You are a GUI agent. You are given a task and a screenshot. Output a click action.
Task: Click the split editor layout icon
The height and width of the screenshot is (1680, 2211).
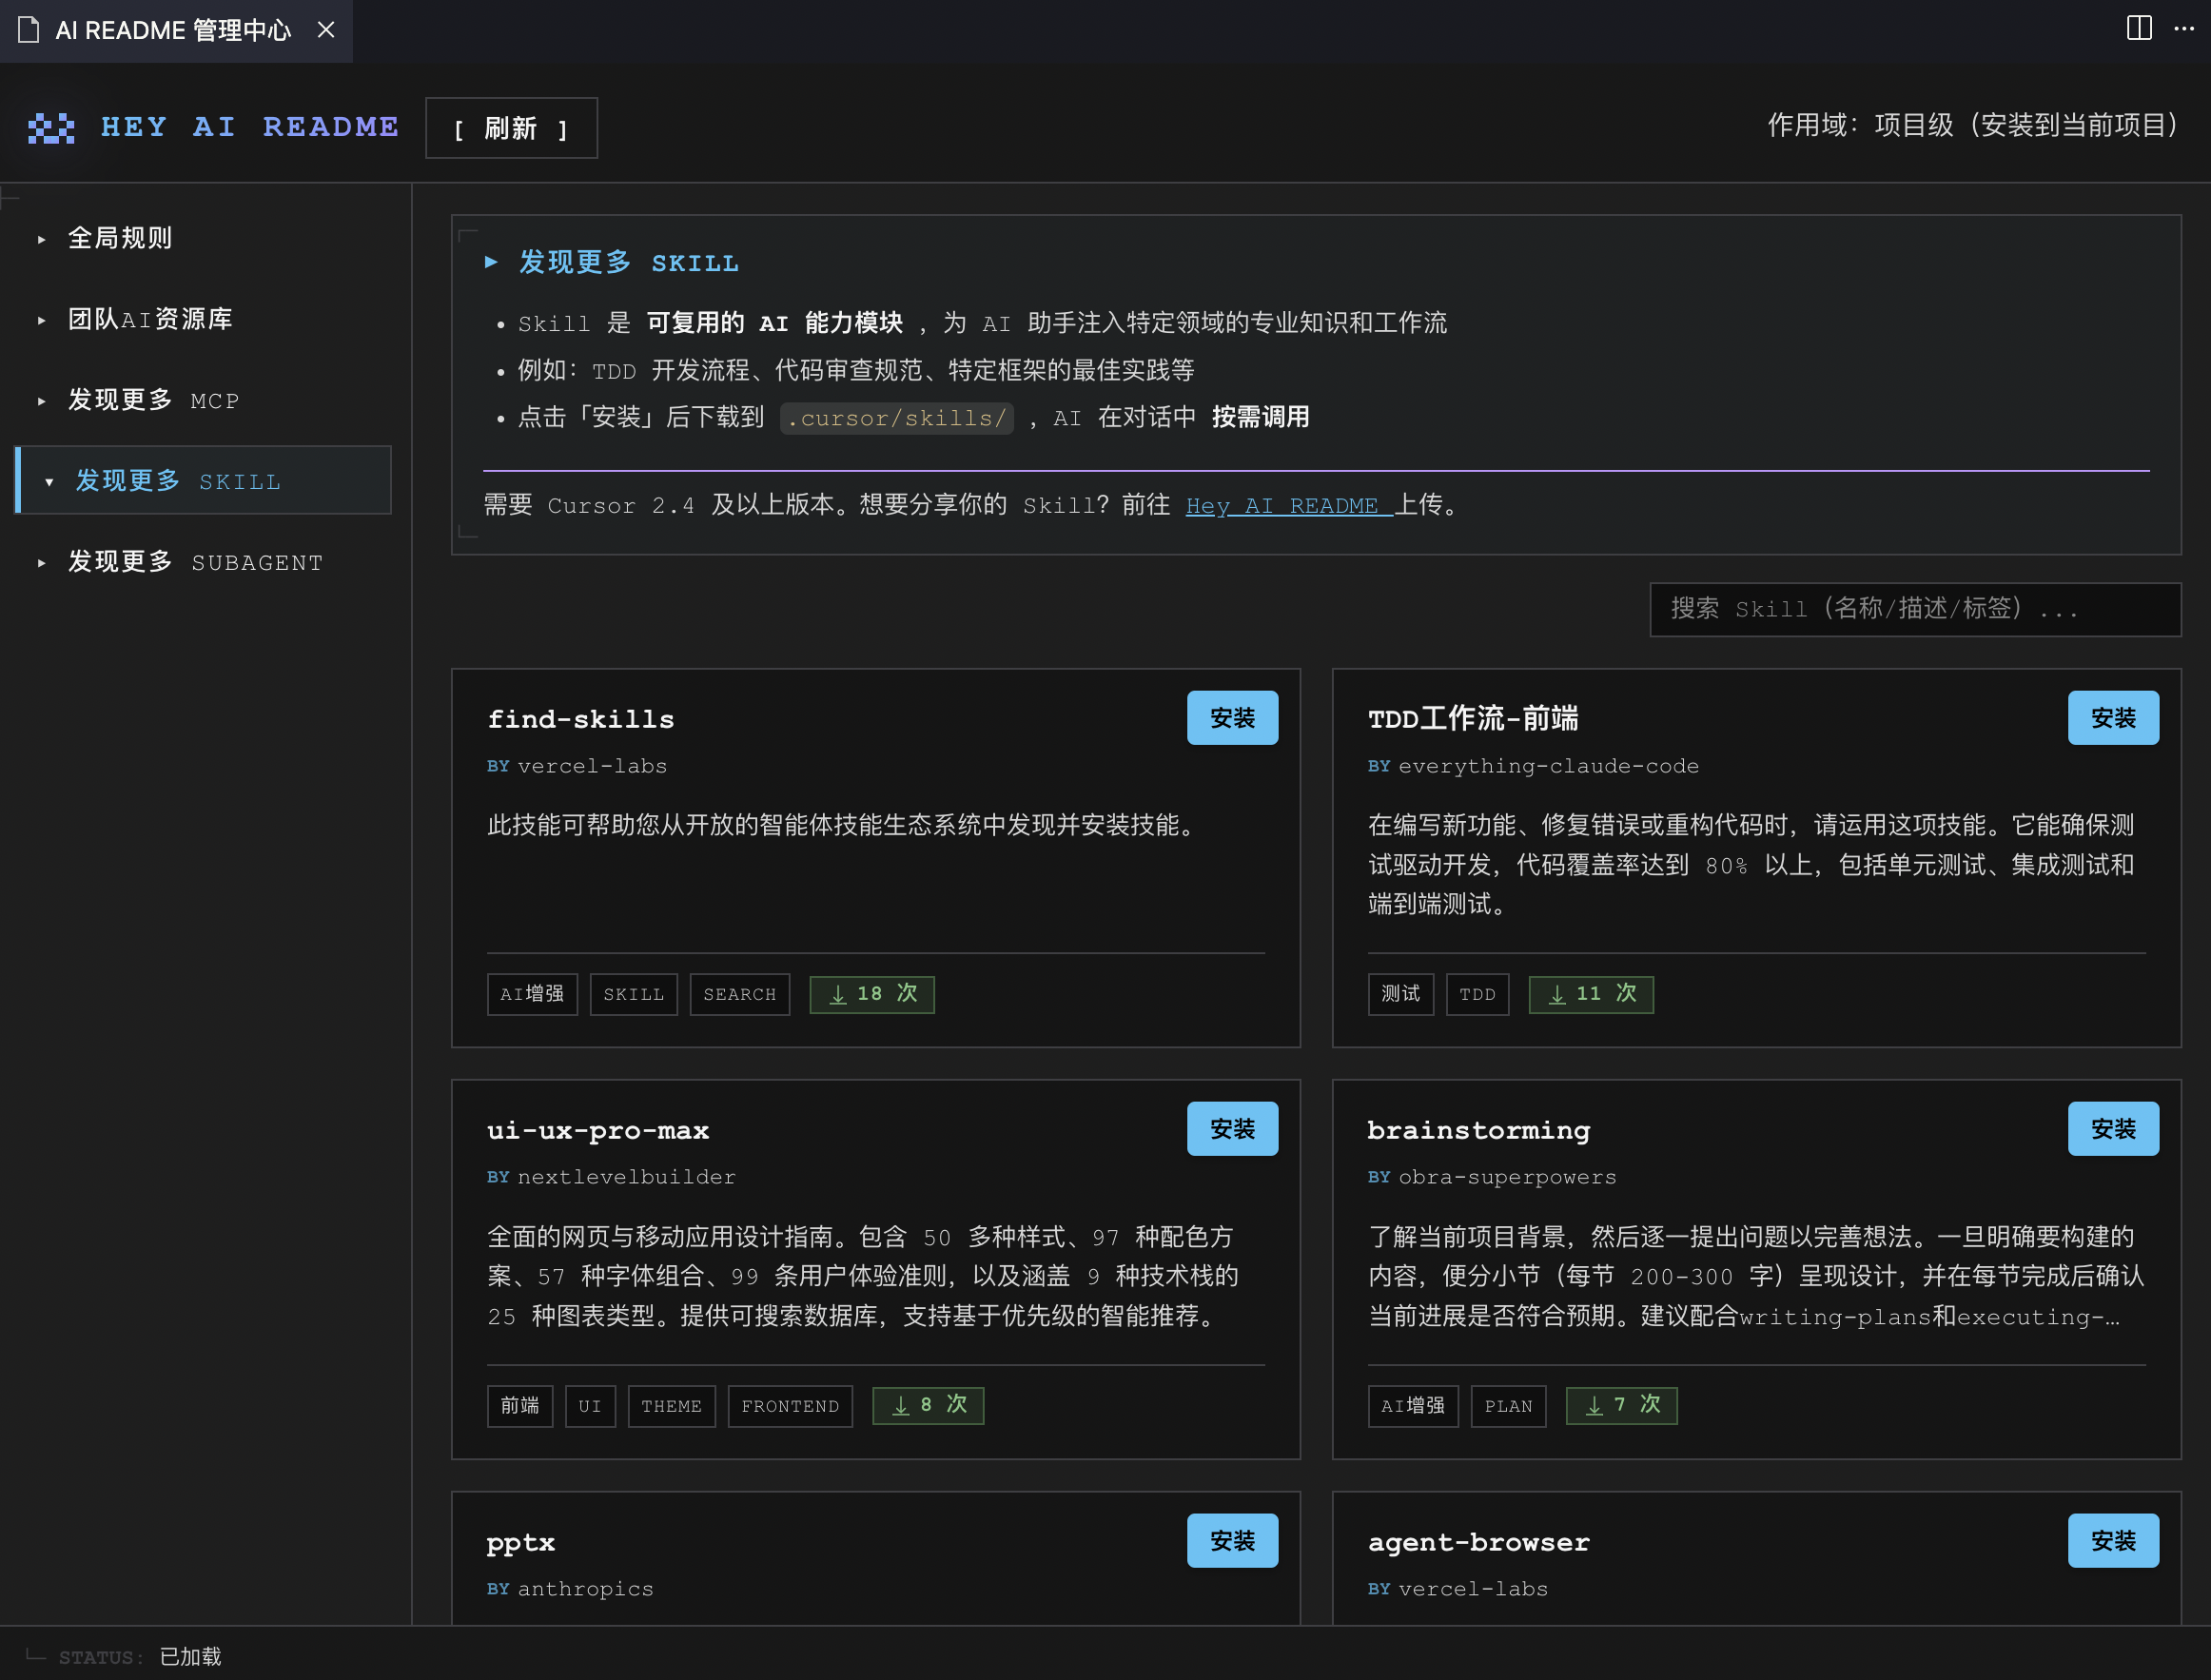2138,28
